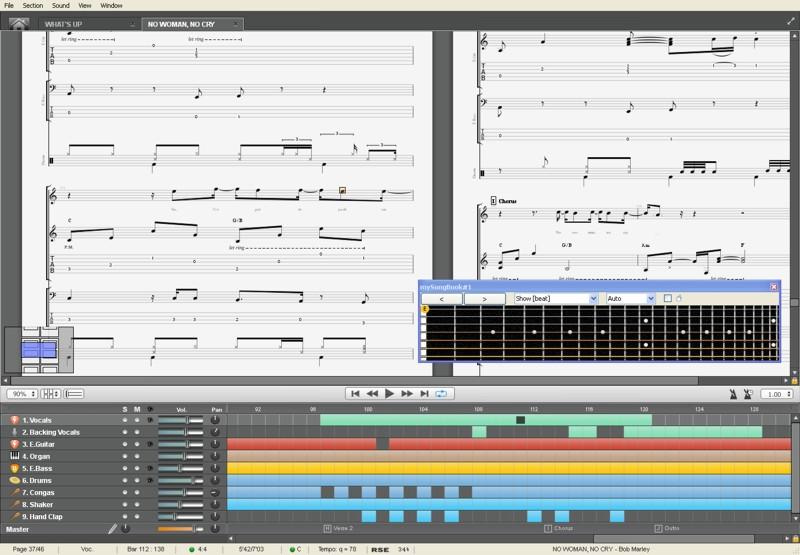Click the Master track pencil icon
Image resolution: width=800 pixels, height=555 pixels.
(113, 529)
